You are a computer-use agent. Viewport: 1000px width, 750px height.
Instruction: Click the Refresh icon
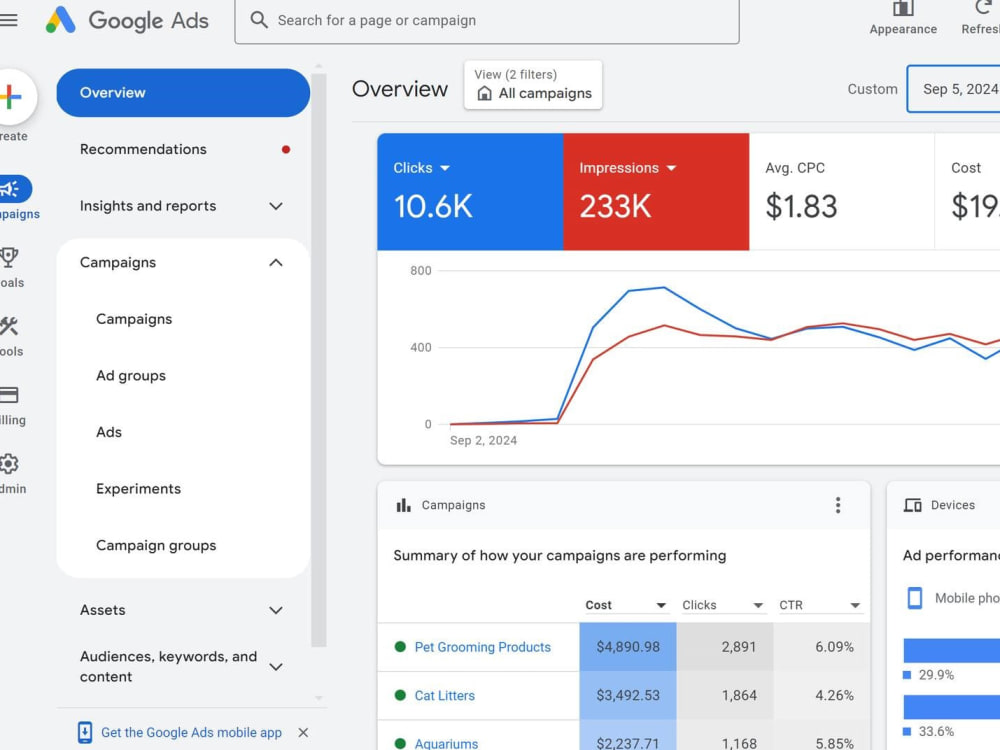984,8
